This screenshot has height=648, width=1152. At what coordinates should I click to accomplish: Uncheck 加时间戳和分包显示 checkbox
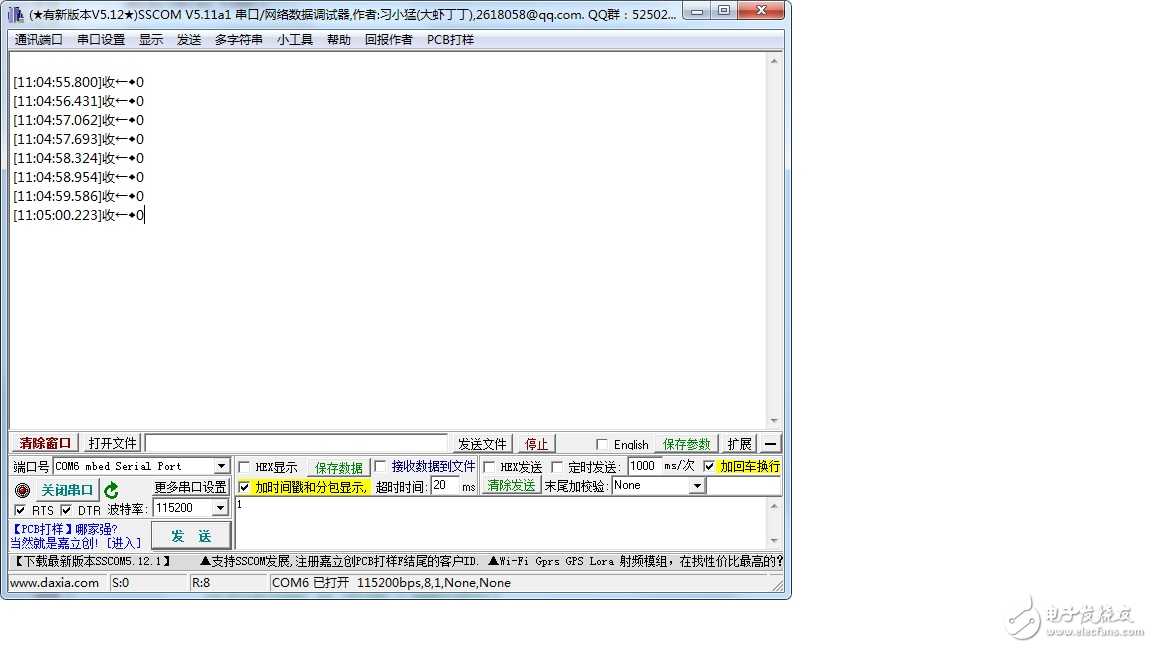point(244,487)
